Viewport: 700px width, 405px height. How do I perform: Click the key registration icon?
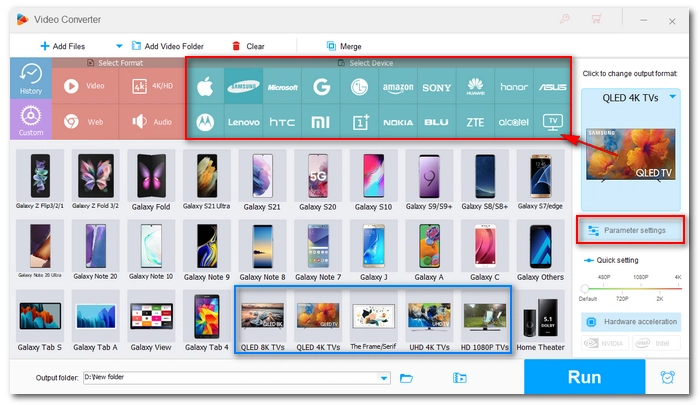point(565,19)
